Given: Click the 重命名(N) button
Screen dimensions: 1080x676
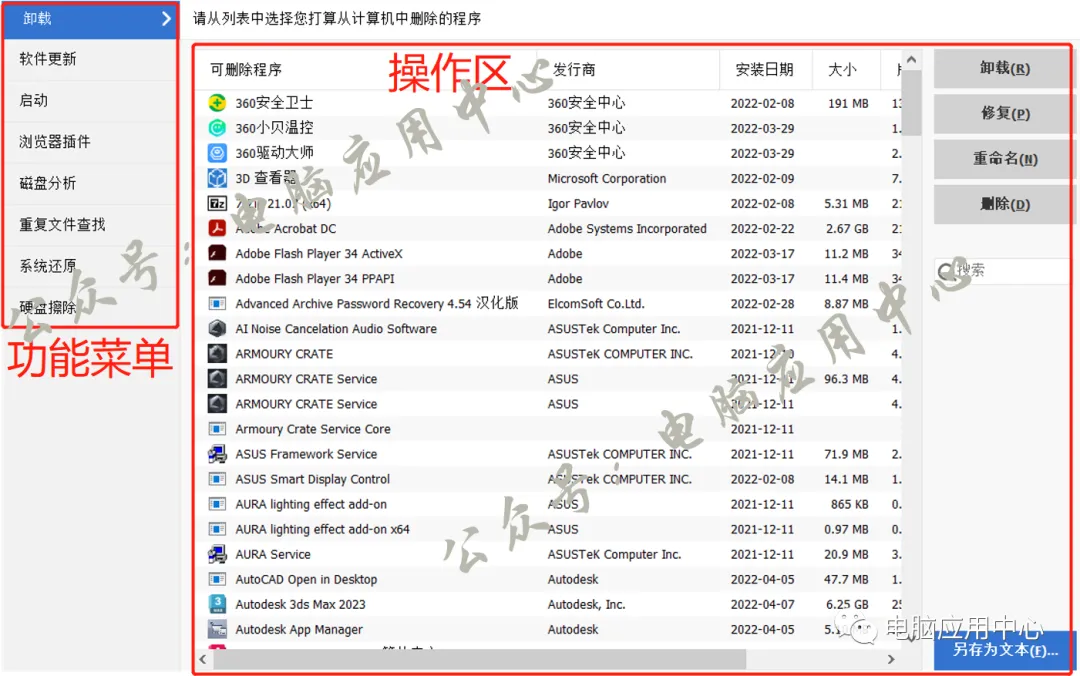Looking at the screenshot, I should (1004, 159).
